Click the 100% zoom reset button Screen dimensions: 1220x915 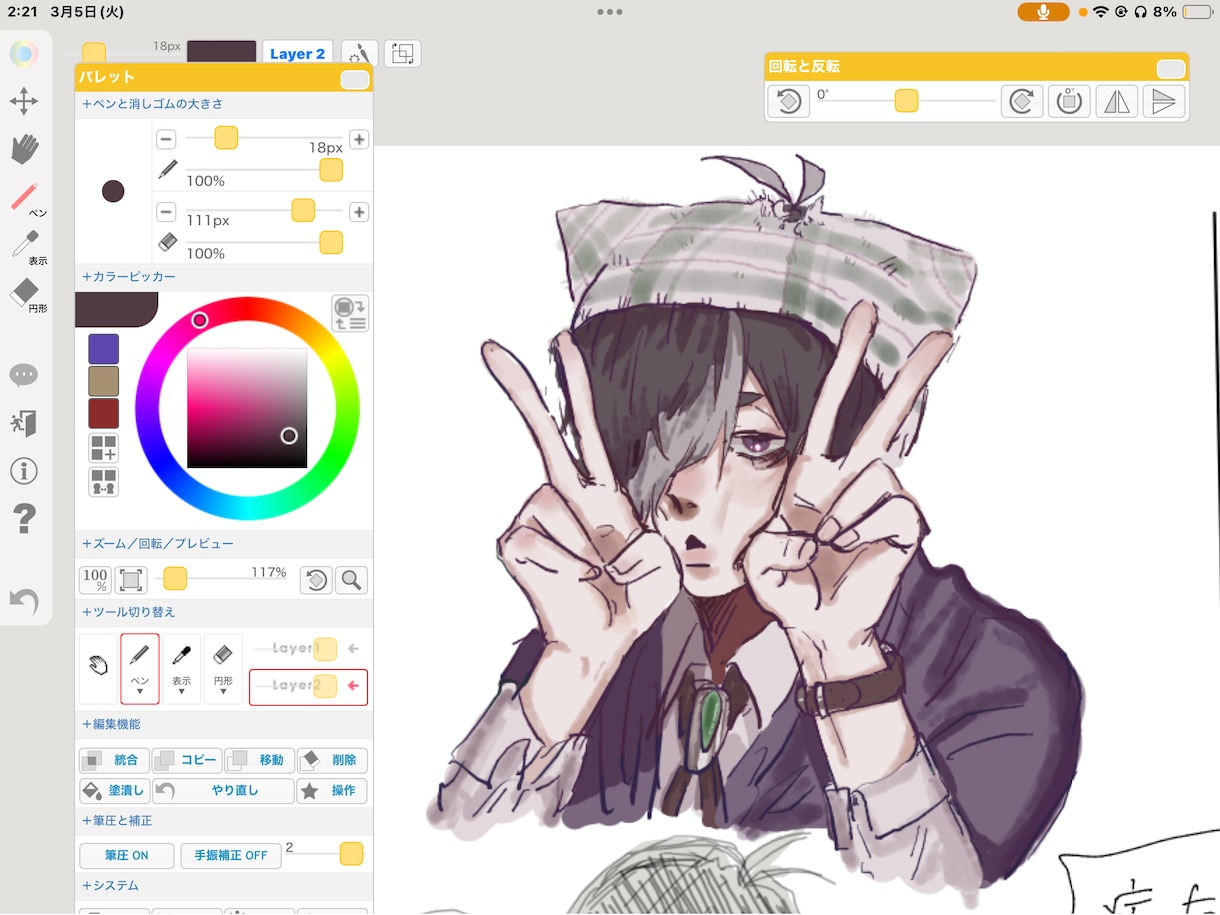point(95,580)
